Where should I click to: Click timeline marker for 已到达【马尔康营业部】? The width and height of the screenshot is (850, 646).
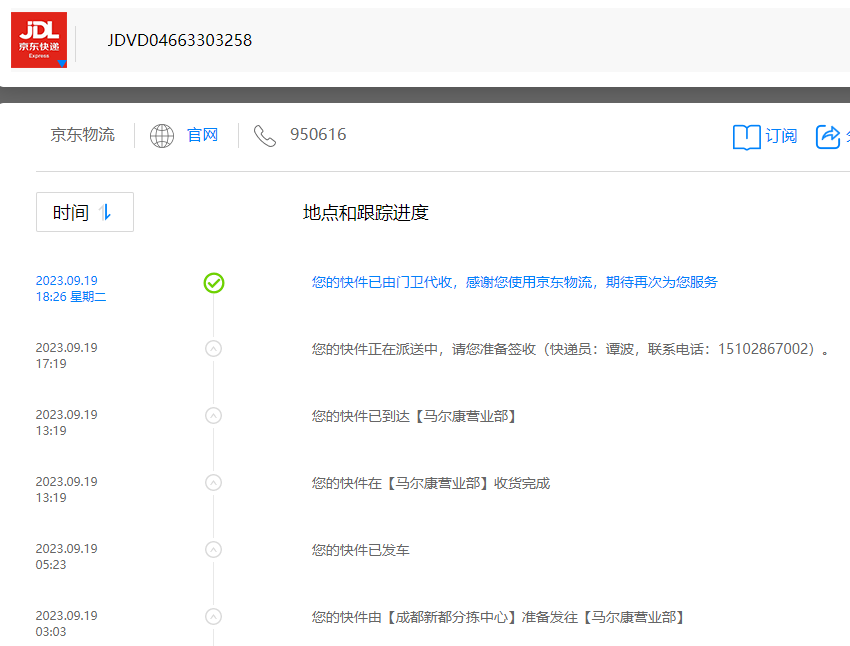point(214,416)
